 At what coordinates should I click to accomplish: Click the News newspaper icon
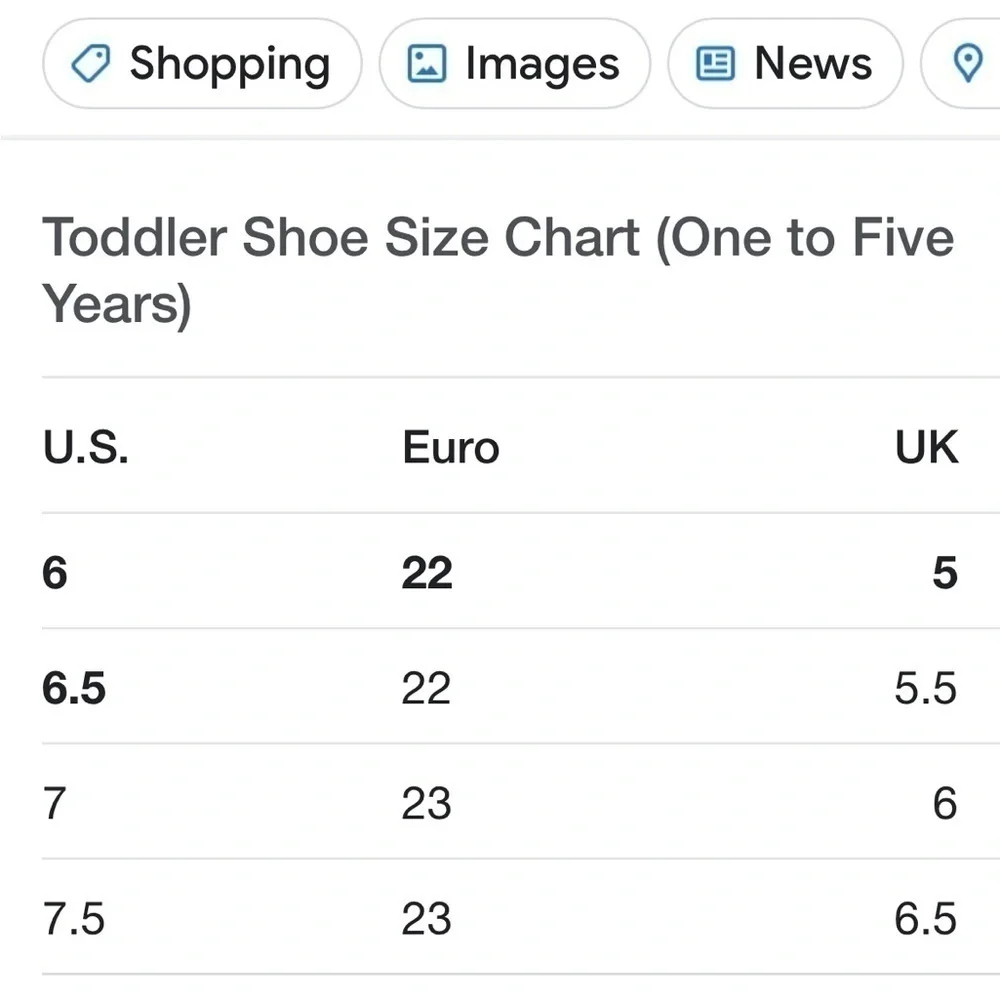coord(715,63)
